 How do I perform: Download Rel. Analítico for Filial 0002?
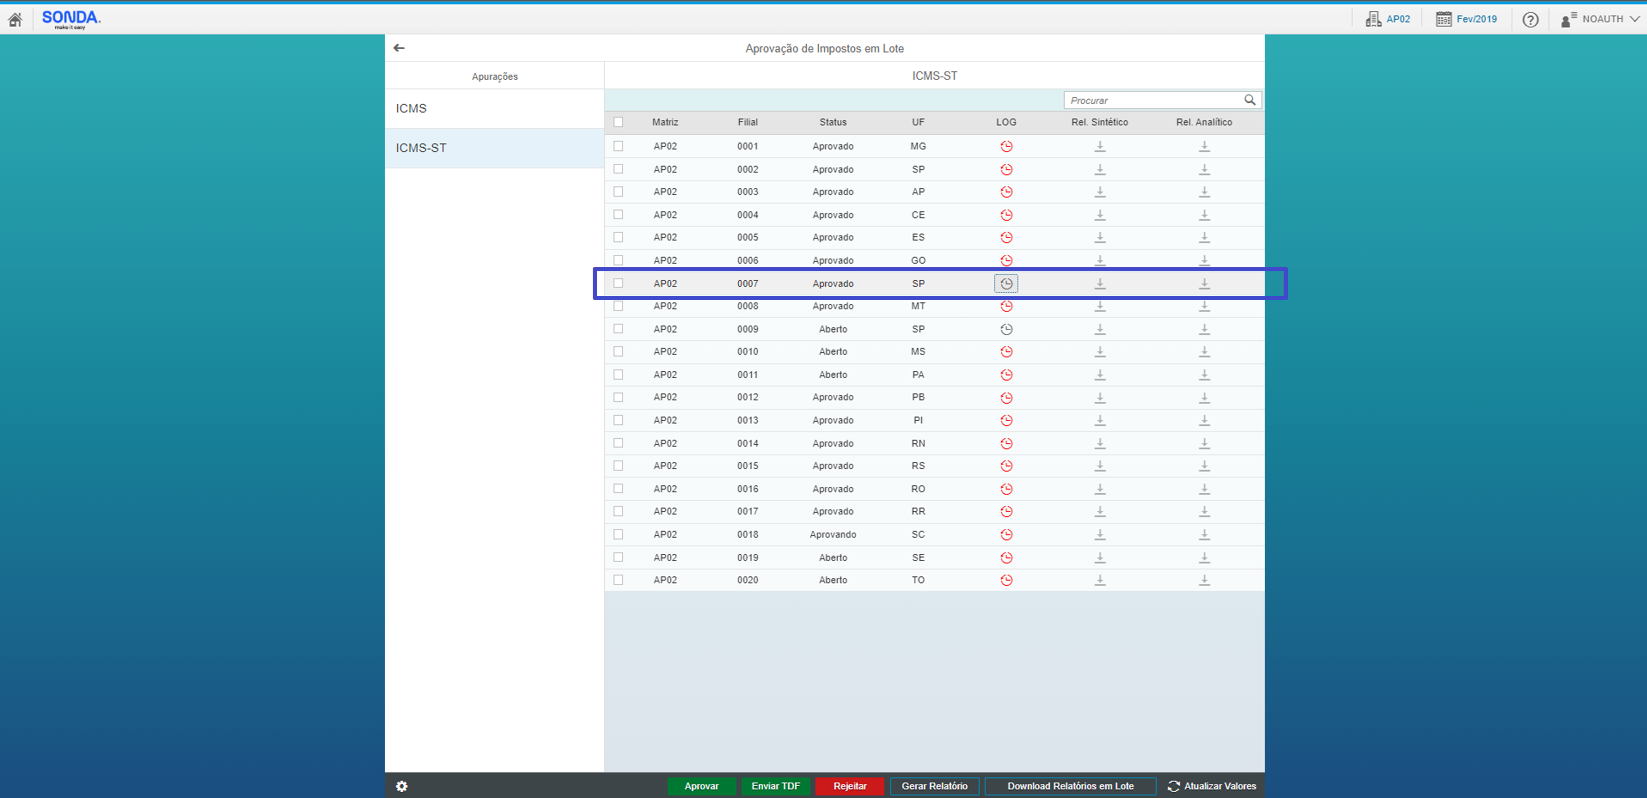1204,169
